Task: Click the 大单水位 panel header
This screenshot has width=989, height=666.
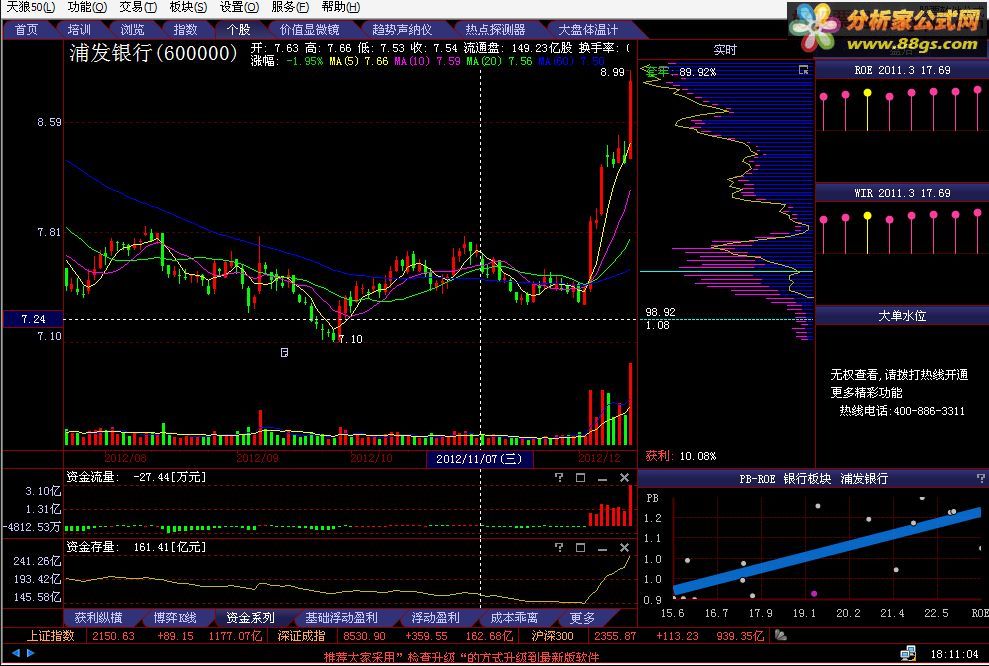Action: point(902,316)
